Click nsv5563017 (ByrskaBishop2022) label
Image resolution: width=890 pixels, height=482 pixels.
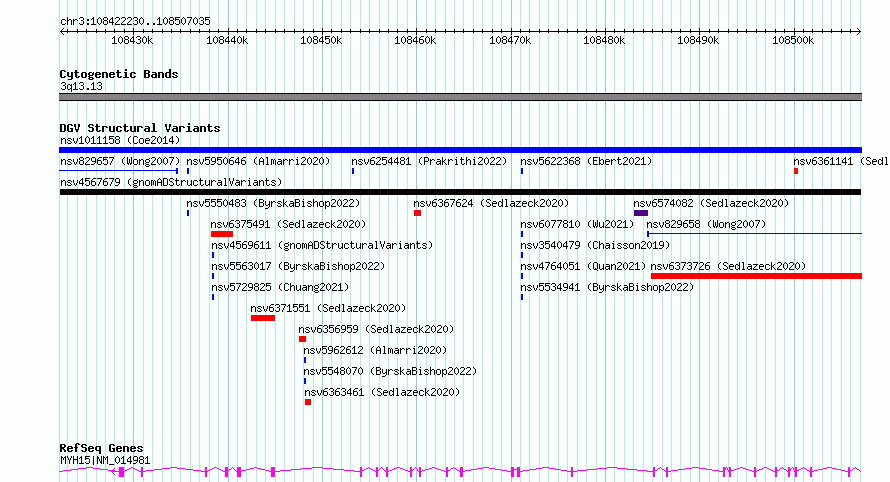tap(298, 266)
